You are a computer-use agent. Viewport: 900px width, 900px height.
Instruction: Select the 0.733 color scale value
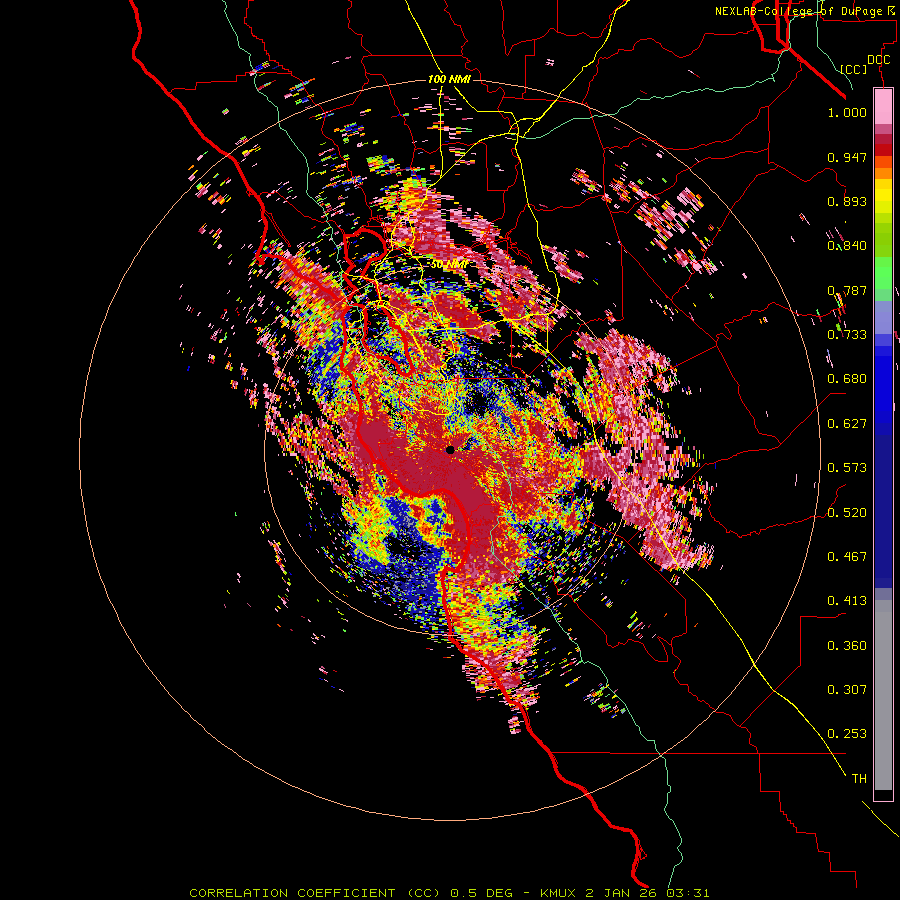847,335
